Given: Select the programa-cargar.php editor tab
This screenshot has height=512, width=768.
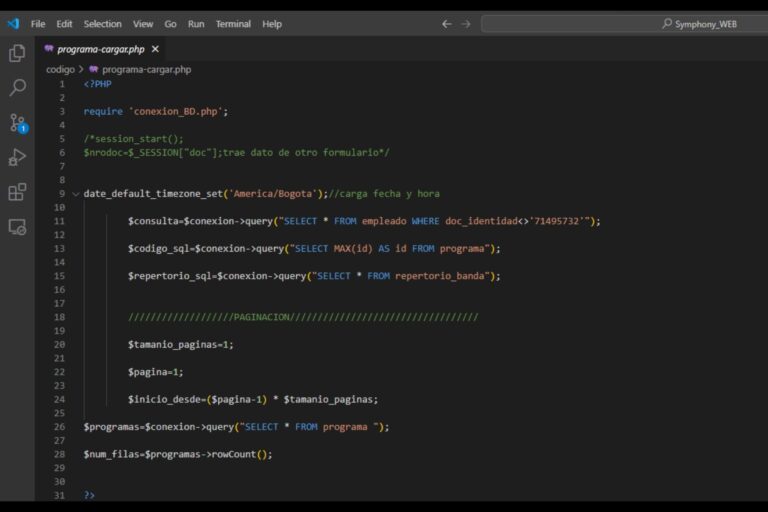Looking at the screenshot, I should 101,49.
